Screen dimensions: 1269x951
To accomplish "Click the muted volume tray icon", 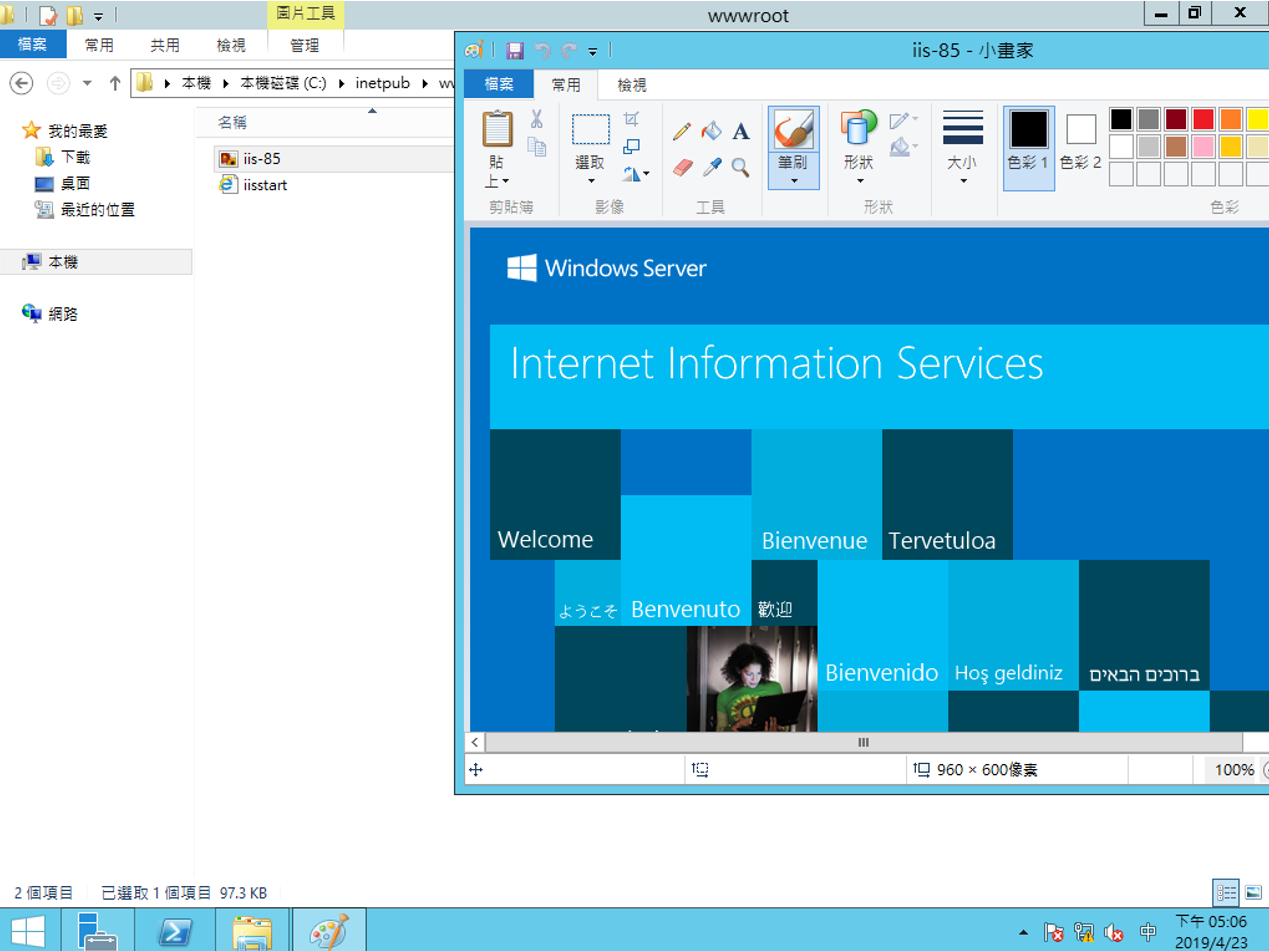I will tap(1114, 932).
